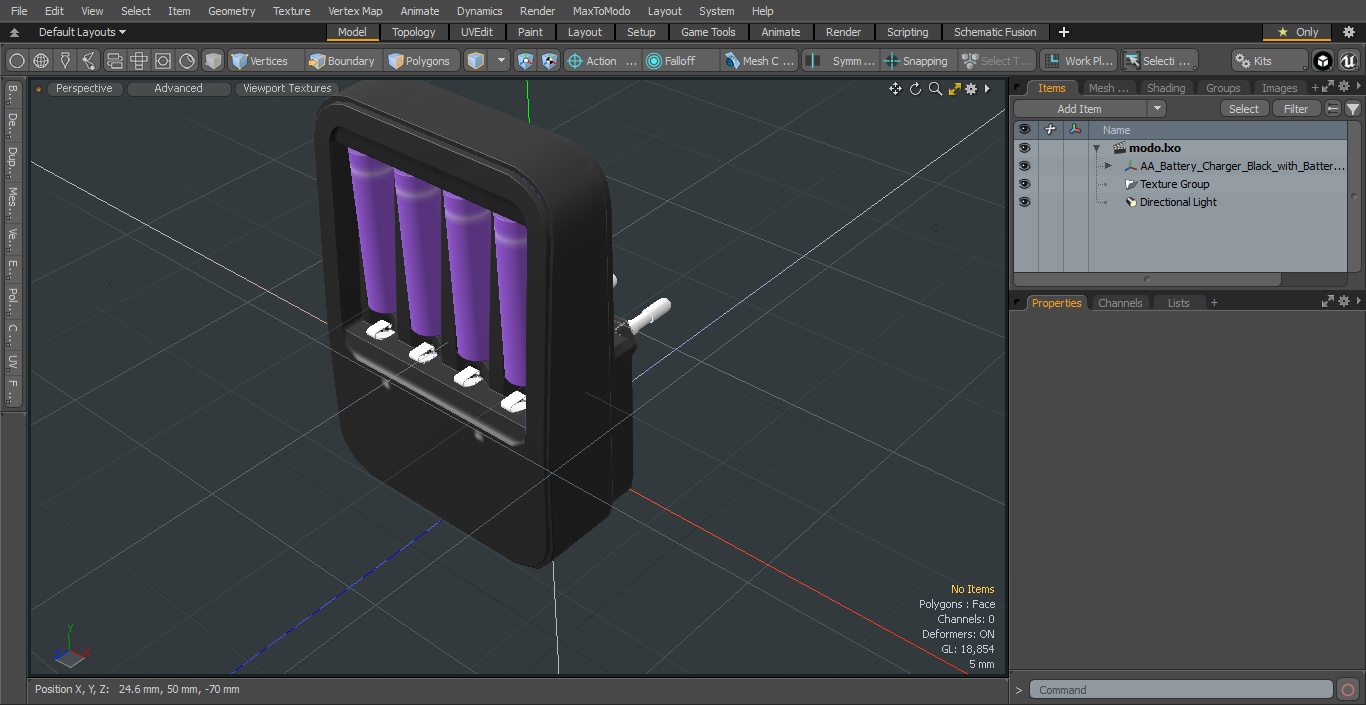Open the Advanced shading style menu
This screenshot has width=1366, height=705.
coord(178,88)
